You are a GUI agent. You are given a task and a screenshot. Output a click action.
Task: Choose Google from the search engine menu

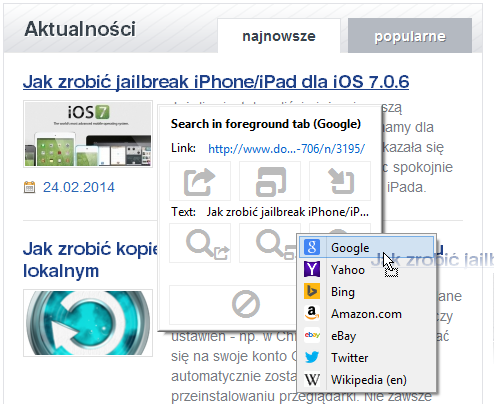click(367, 247)
